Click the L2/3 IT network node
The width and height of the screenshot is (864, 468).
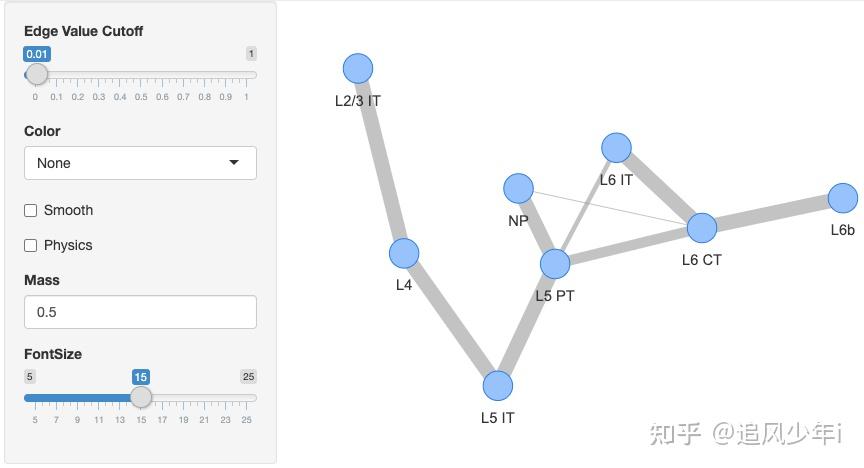[x=358, y=68]
